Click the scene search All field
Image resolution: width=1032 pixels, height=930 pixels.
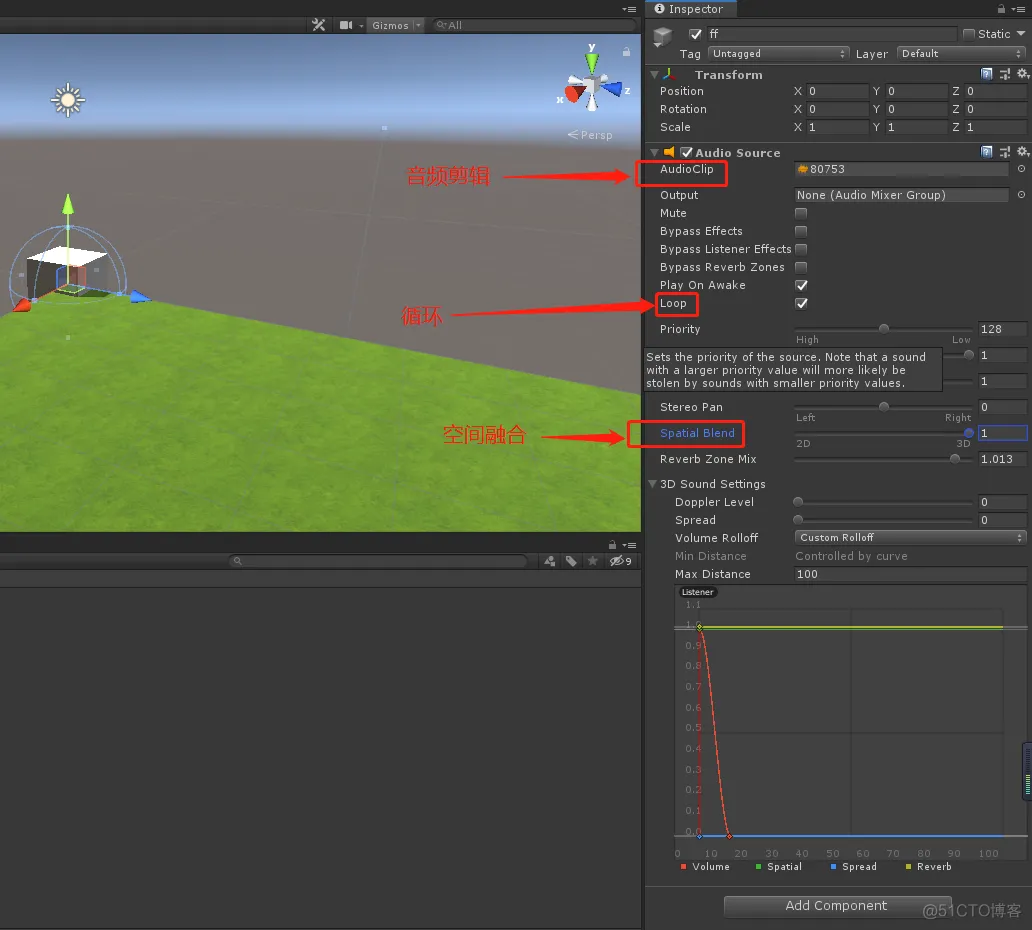(533, 25)
